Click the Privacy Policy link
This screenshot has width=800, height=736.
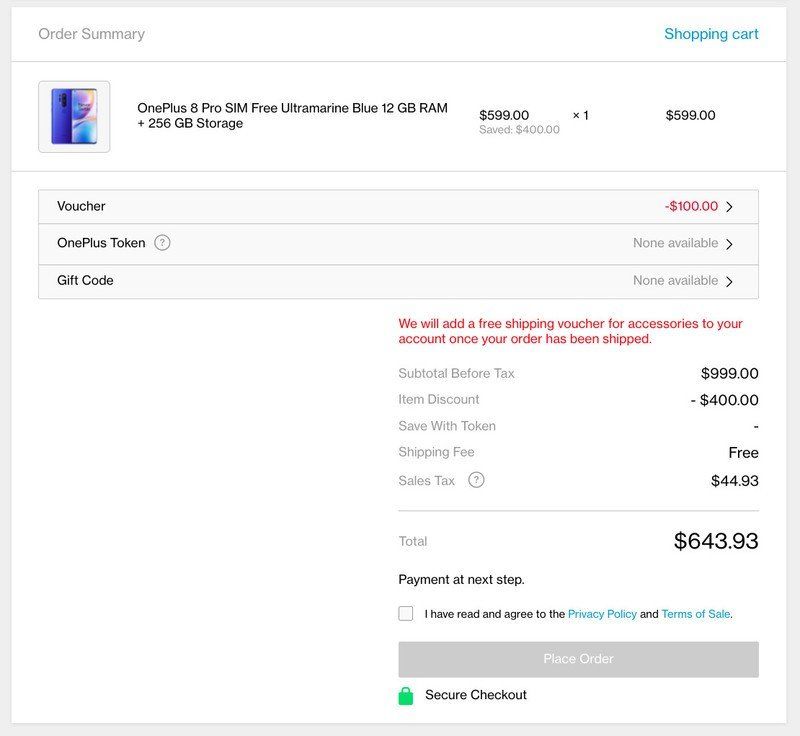[603, 613]
